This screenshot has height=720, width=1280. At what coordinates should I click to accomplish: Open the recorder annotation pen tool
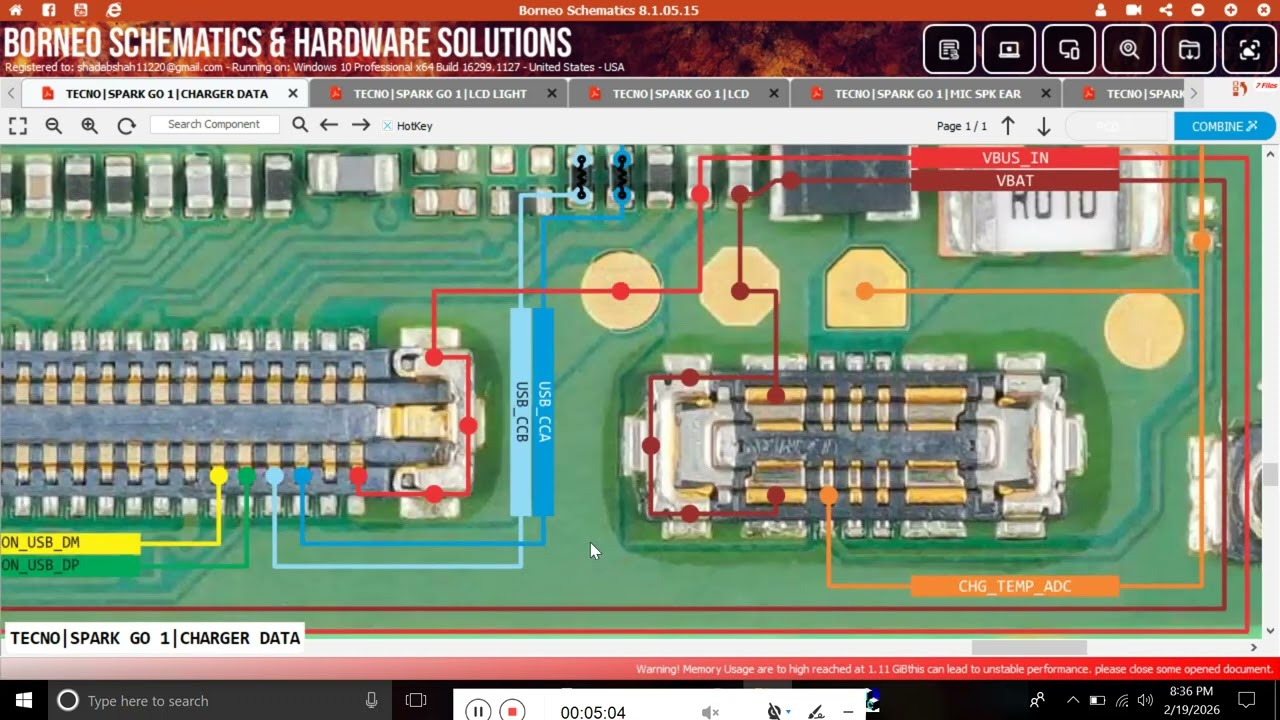[x=816, y=712]
